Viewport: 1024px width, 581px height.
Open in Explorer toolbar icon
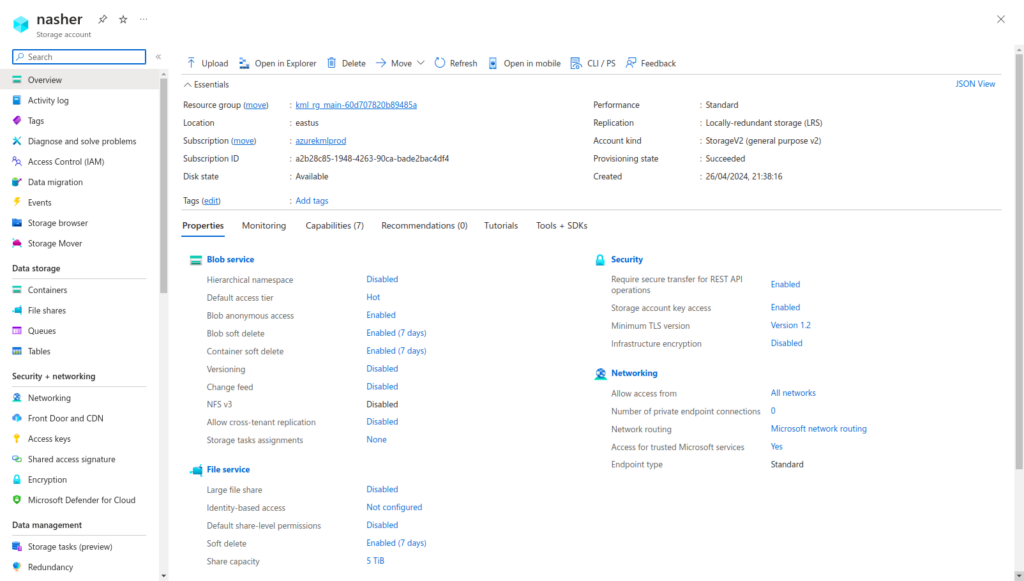coord(245,63)
